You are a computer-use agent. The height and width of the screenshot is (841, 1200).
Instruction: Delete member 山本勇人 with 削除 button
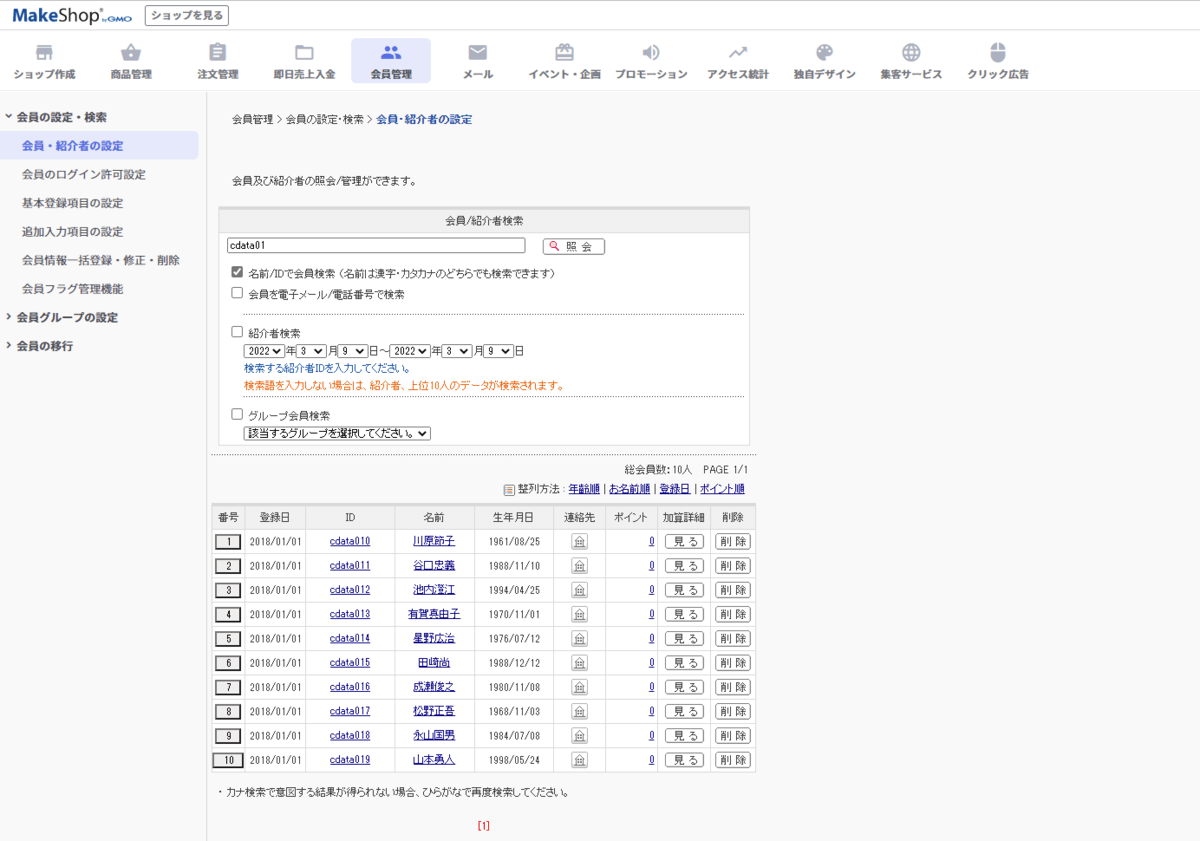pos(732,760)
